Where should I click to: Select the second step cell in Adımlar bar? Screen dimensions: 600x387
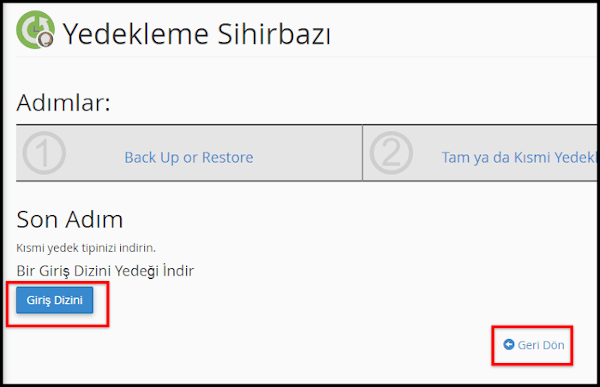pos(480,153)
